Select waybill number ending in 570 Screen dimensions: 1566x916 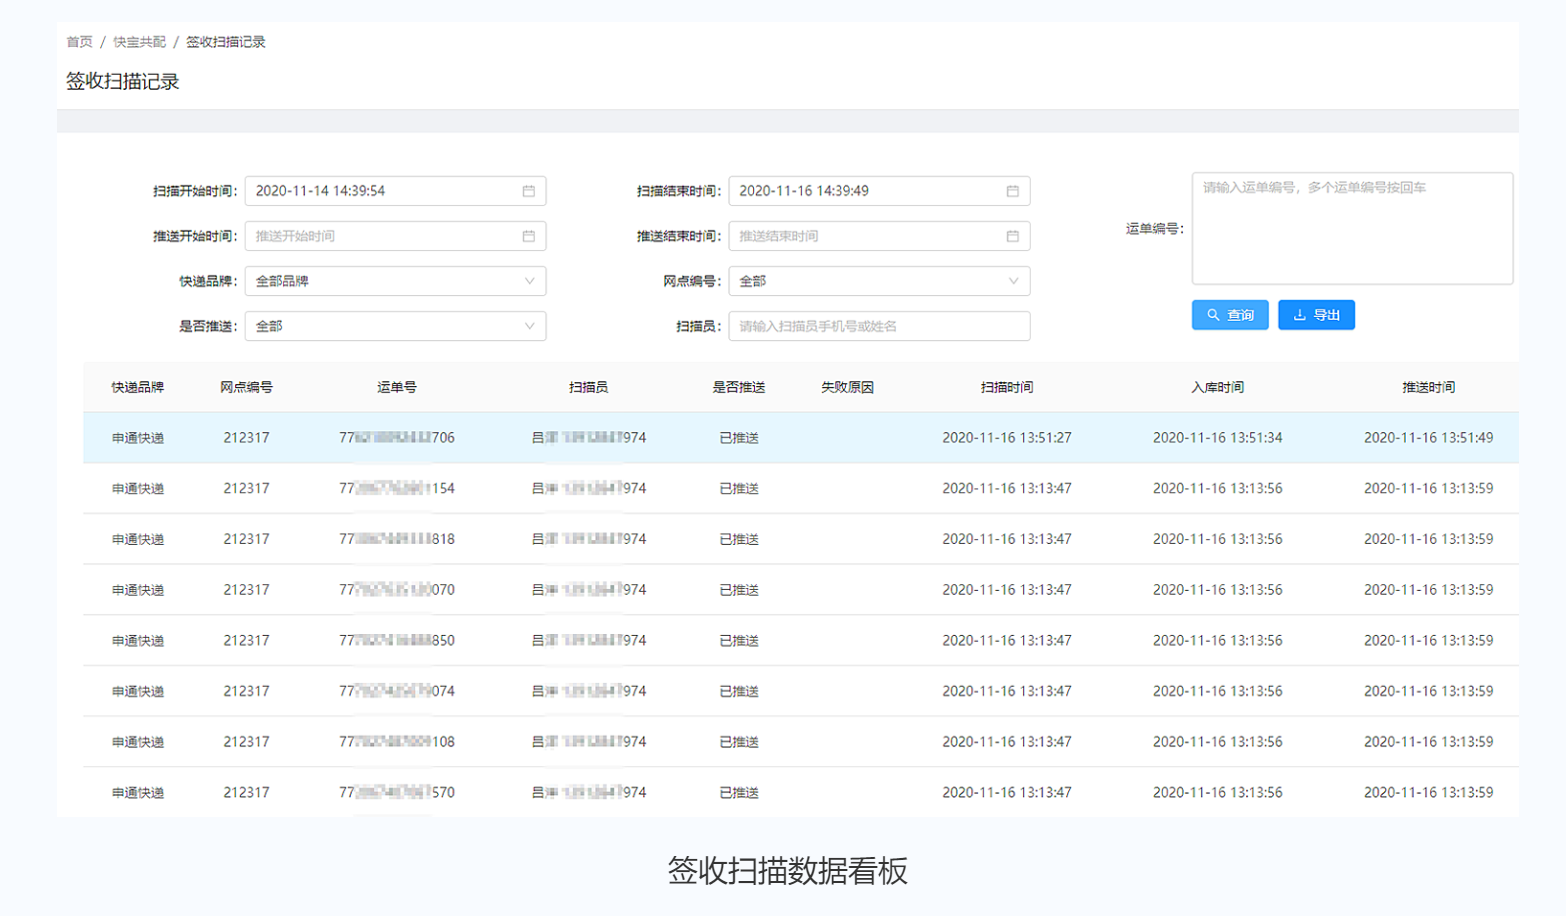(397, 793)
